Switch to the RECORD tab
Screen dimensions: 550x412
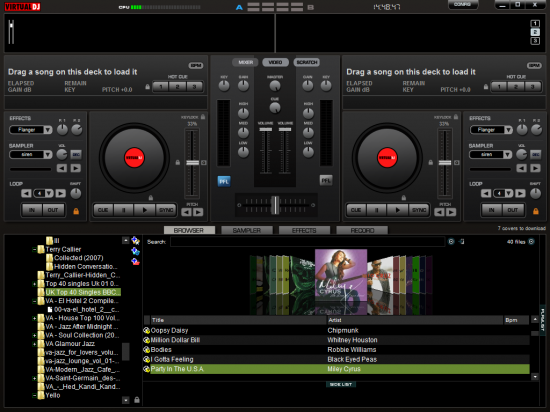tap(362, 230)
